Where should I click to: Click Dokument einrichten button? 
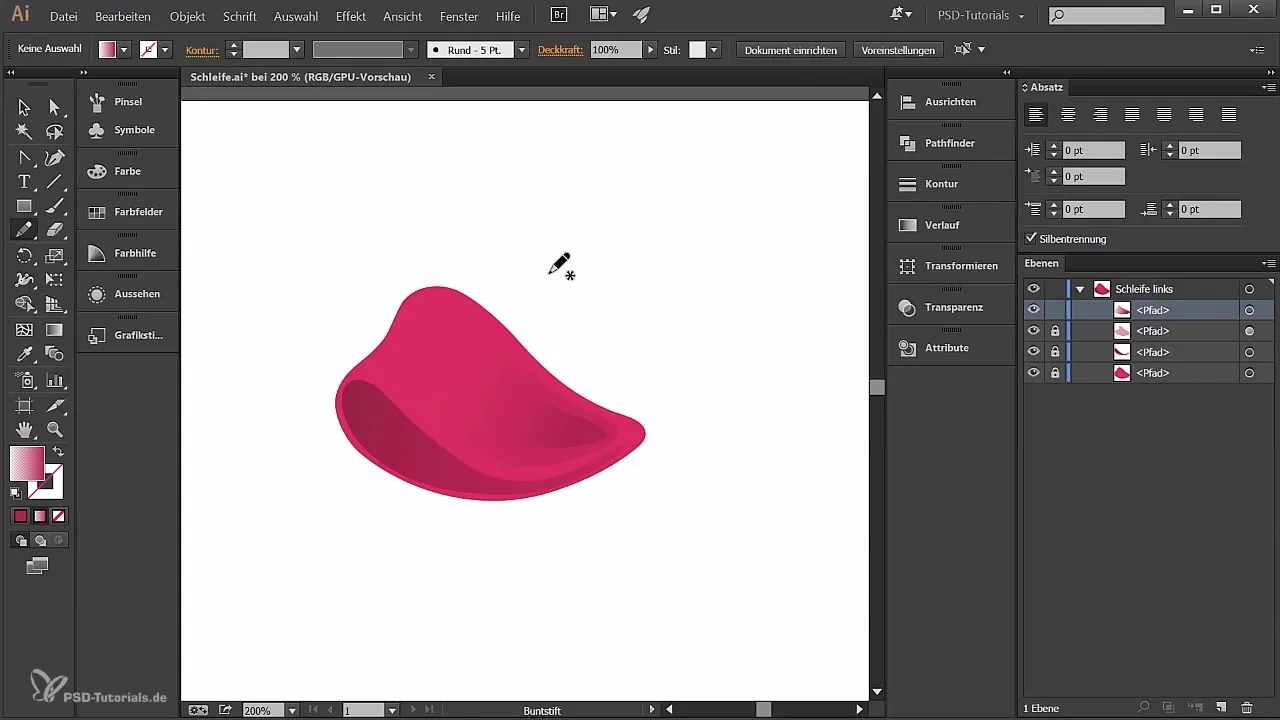click(791, 49)
